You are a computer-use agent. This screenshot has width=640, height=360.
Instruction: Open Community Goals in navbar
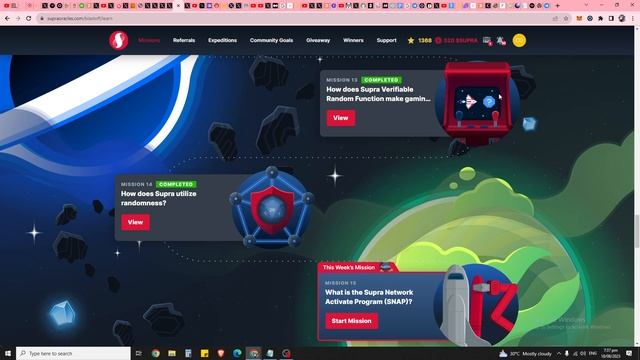(271, 40)
